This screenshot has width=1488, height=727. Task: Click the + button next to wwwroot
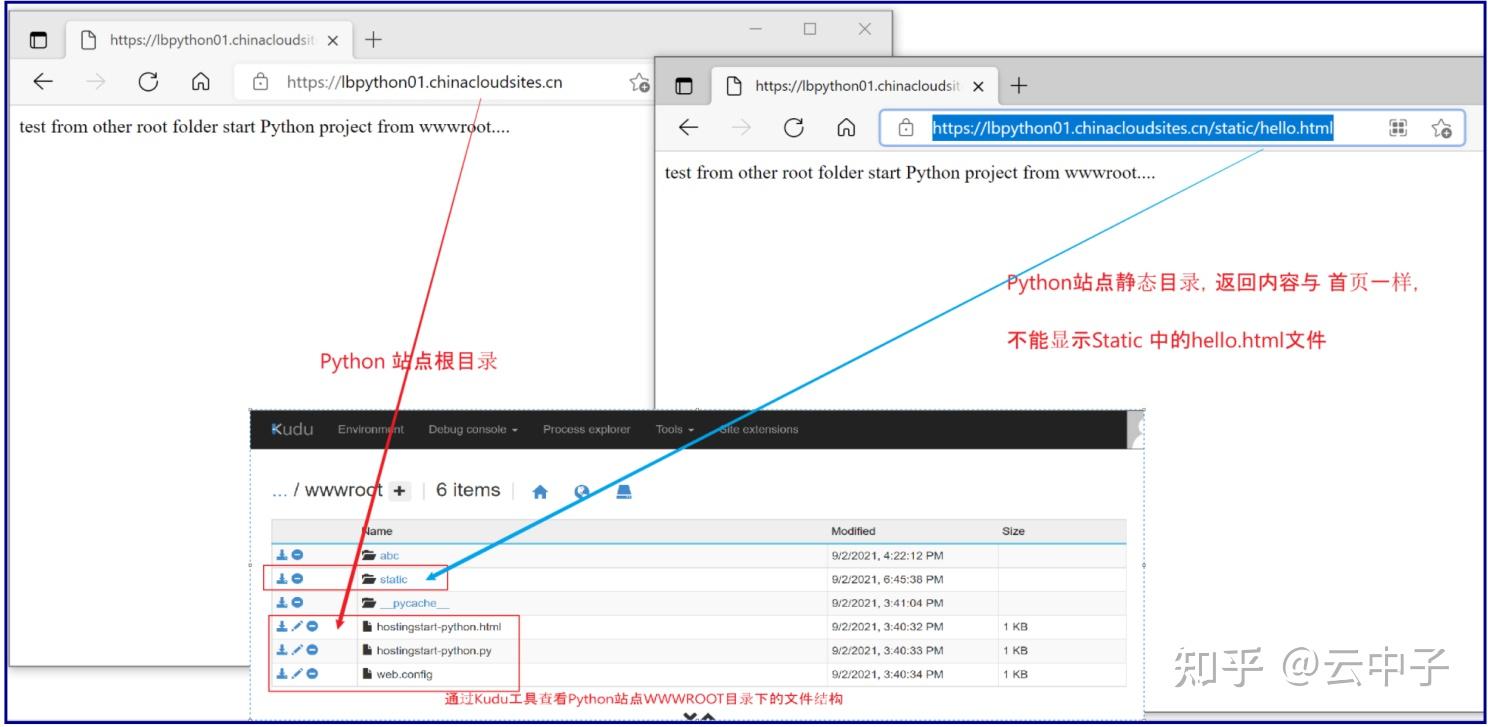pos(398,490)
